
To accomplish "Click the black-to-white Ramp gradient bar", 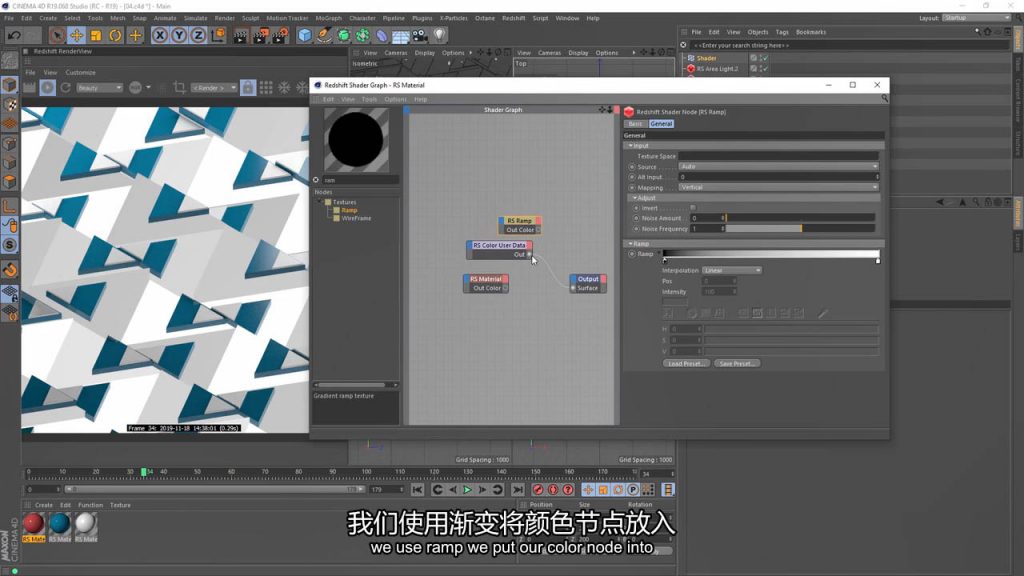I will [x=771, y=253].
